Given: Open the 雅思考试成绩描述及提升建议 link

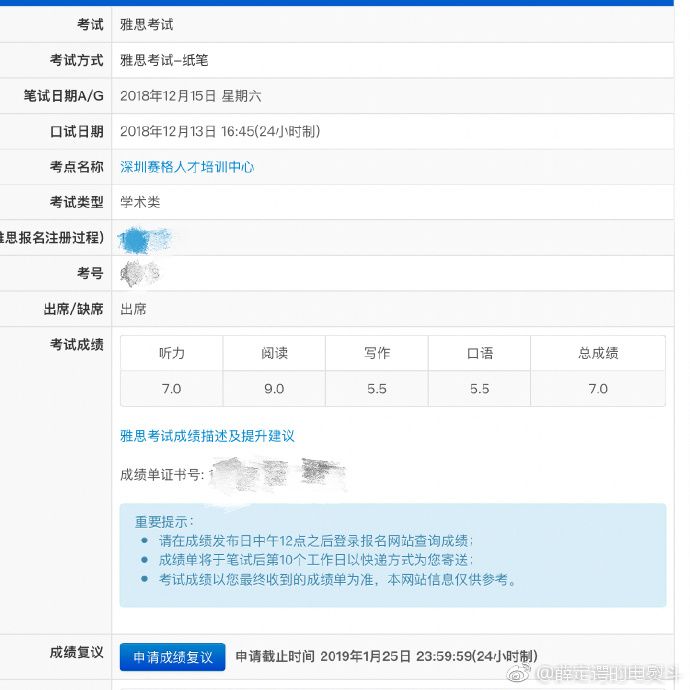Looking at the screenshot, I should pos(207,436).
